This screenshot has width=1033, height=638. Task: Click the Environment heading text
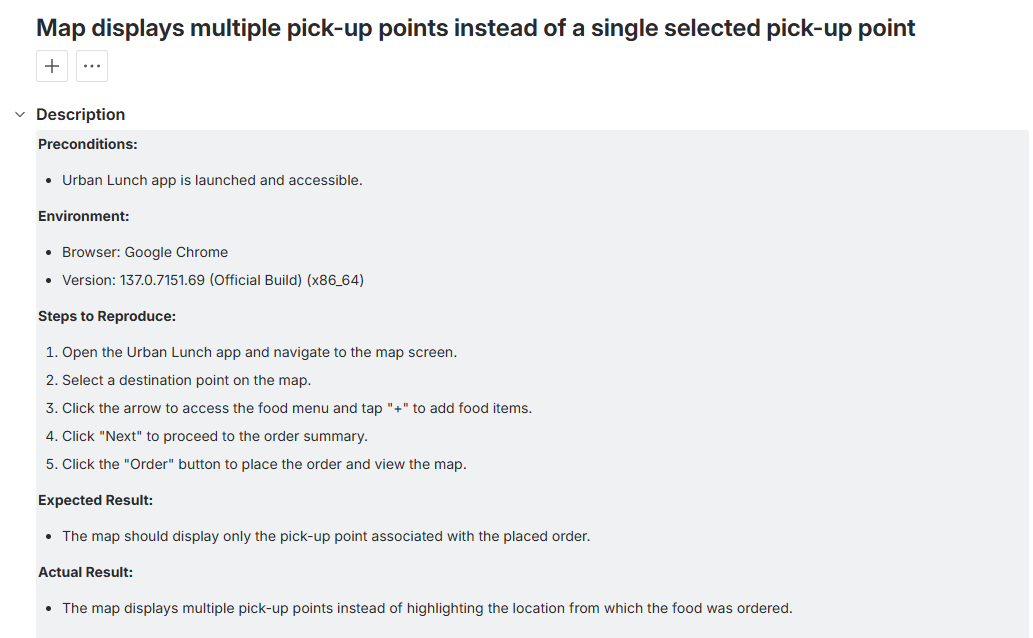tap(84, 216)
